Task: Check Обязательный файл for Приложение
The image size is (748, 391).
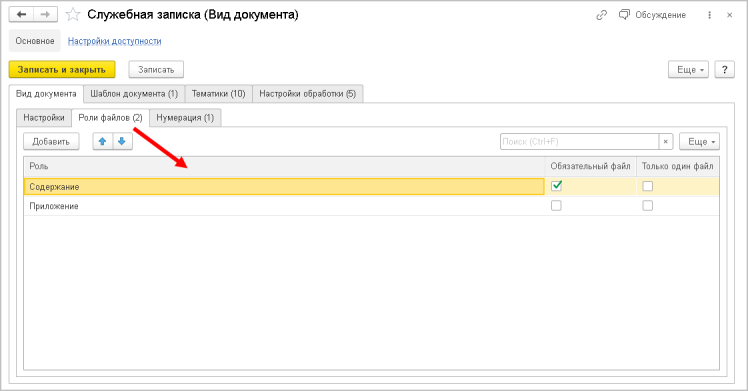Action: [x=556, y=206]
